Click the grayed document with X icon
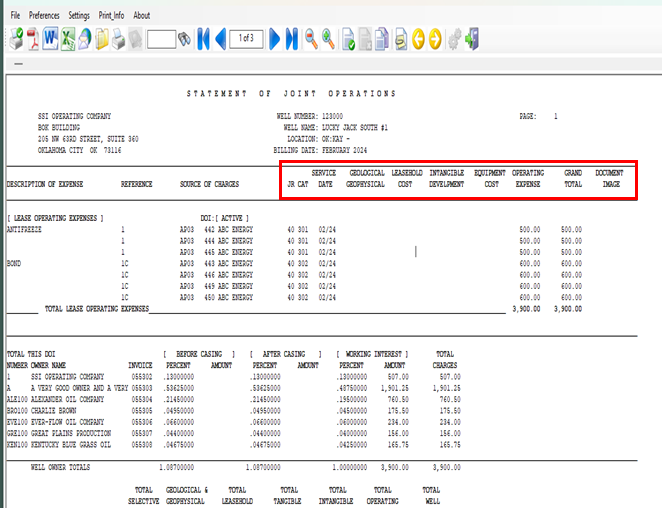Screen dimensions: 662x508 tap(365, 39)
